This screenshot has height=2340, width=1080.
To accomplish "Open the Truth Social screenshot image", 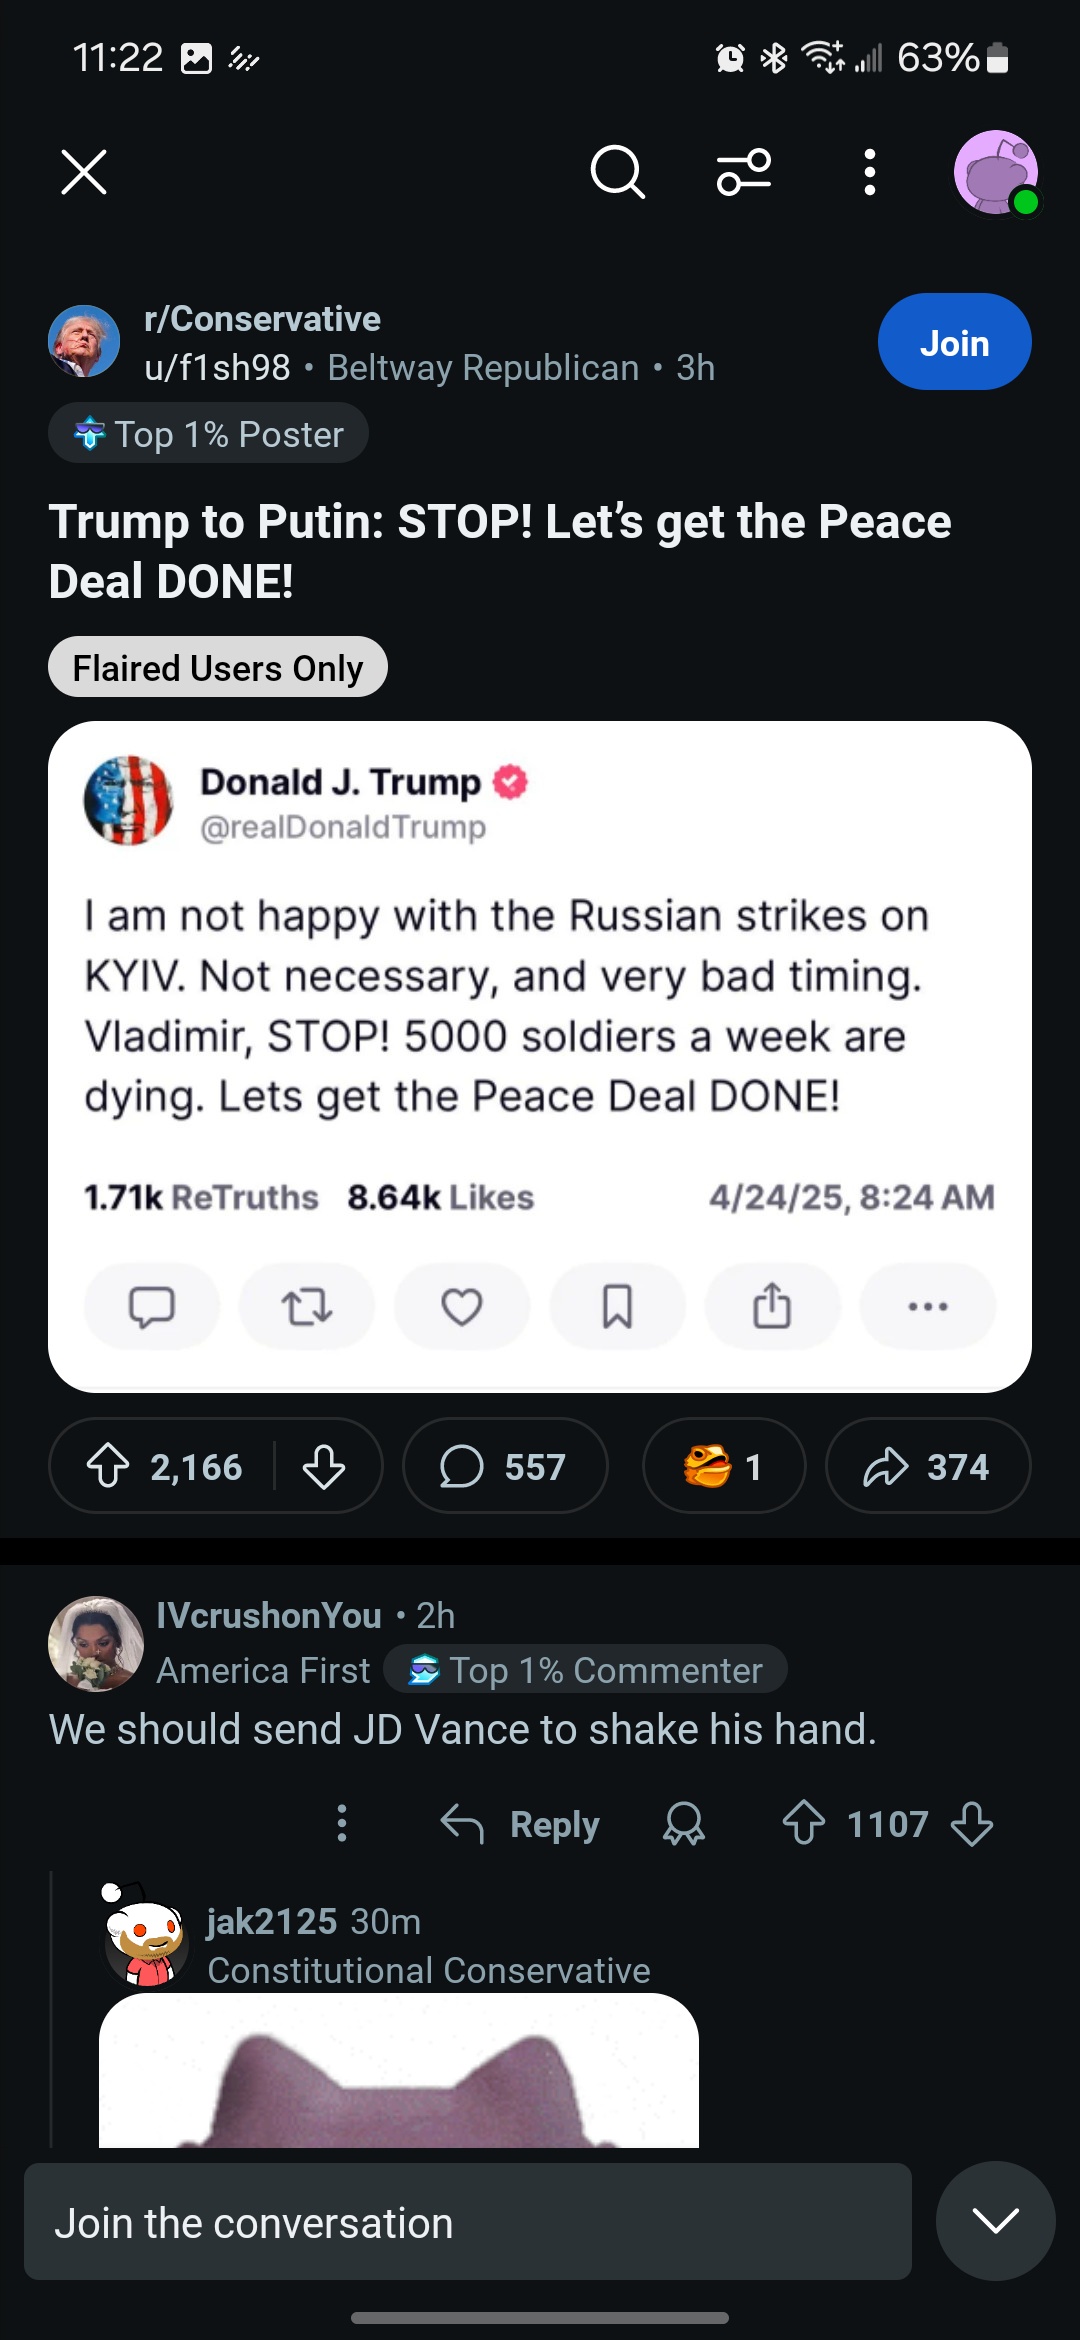I will (540, 1056).
